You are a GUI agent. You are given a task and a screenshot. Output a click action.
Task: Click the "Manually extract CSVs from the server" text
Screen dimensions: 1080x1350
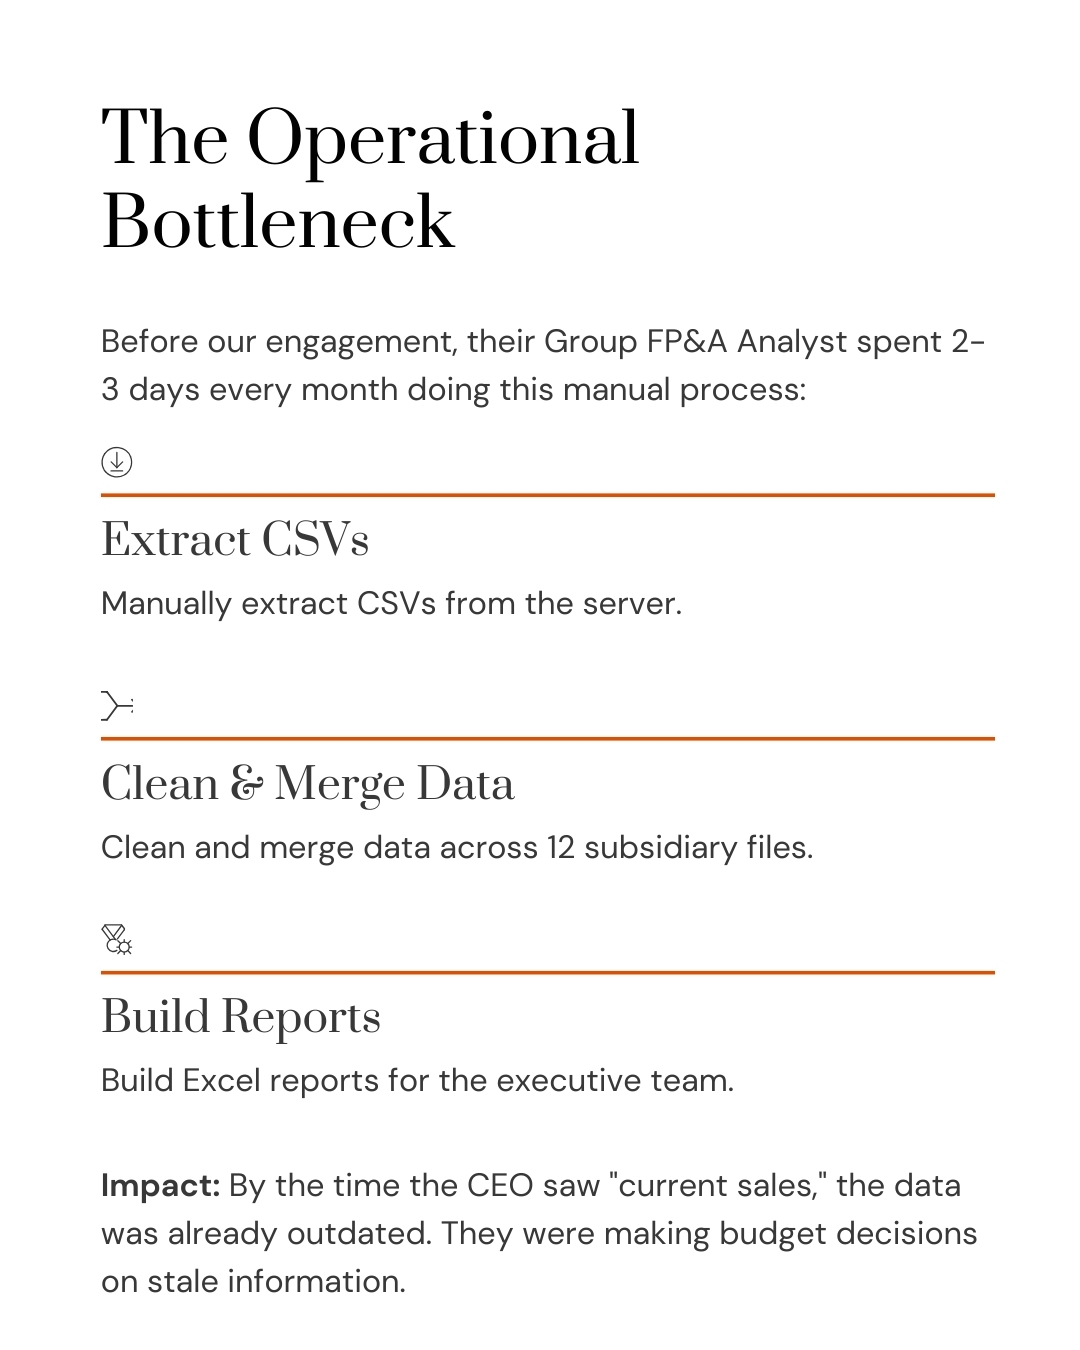tap(391, 604)
